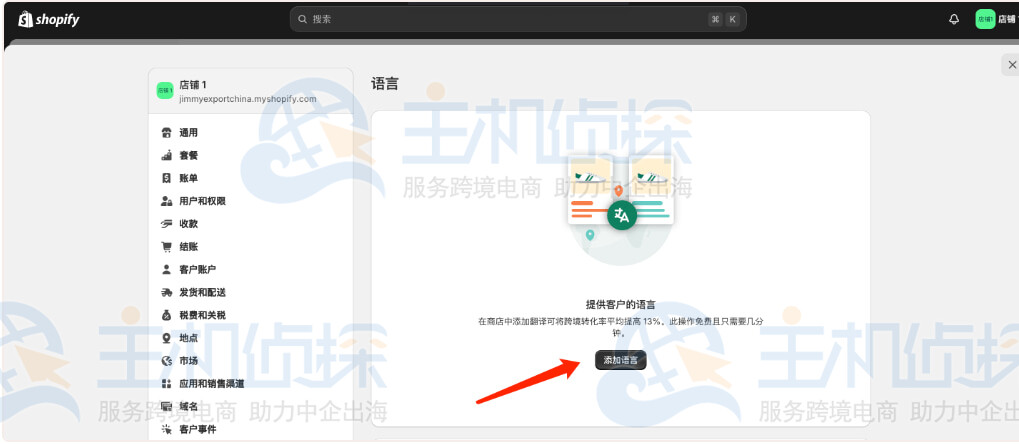Click the 店铺1 green store avatar

pyautogui.click(x=165, y=91)
